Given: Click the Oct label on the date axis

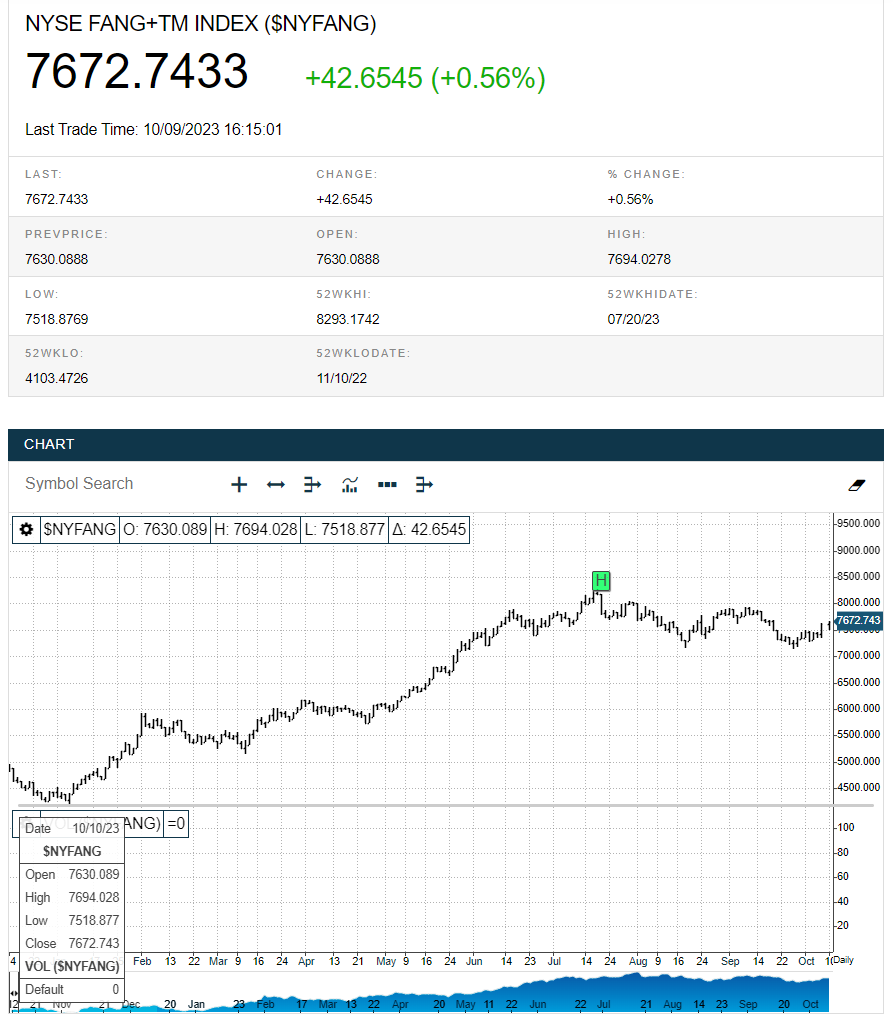Looking at the screenshot, I should pyautogui.click(x=806, y=961).
